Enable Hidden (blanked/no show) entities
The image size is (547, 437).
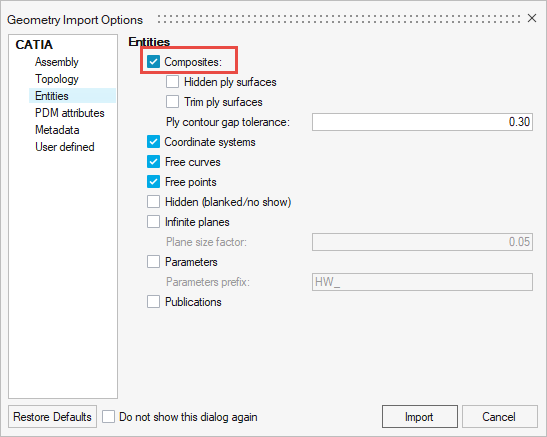(153, 202)
